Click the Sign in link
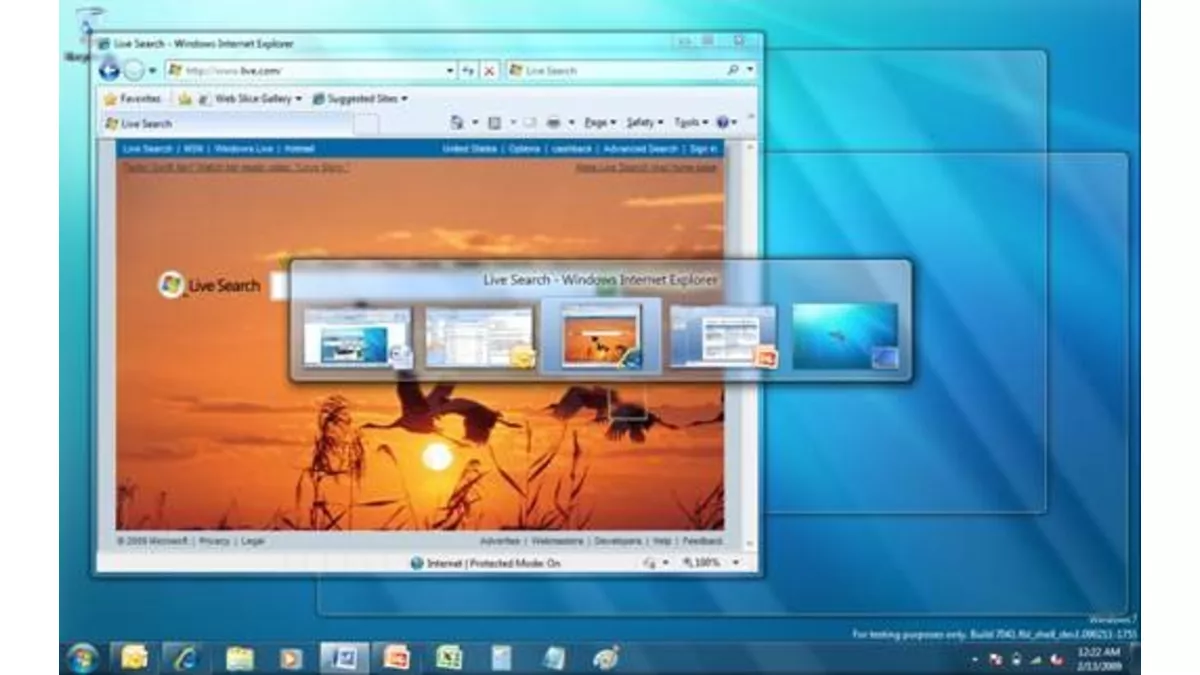This screenshot has height=675, width=1200. 703,149
